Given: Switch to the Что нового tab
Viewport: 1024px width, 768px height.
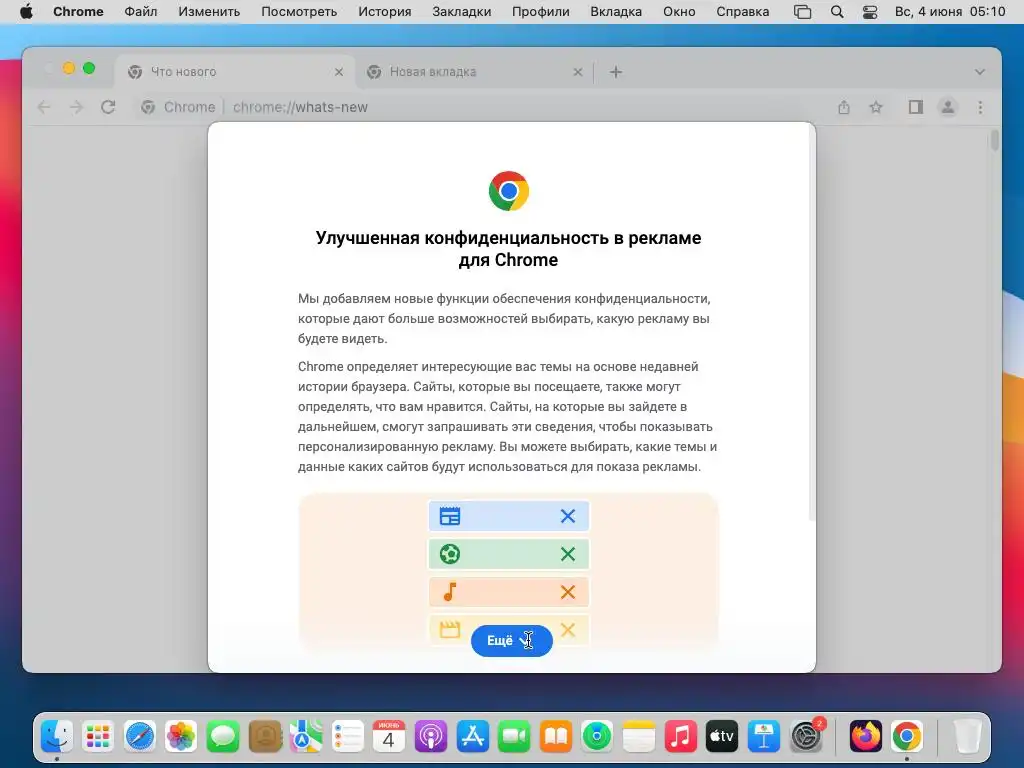Looking at the screenshot, I should pos(235,72).
